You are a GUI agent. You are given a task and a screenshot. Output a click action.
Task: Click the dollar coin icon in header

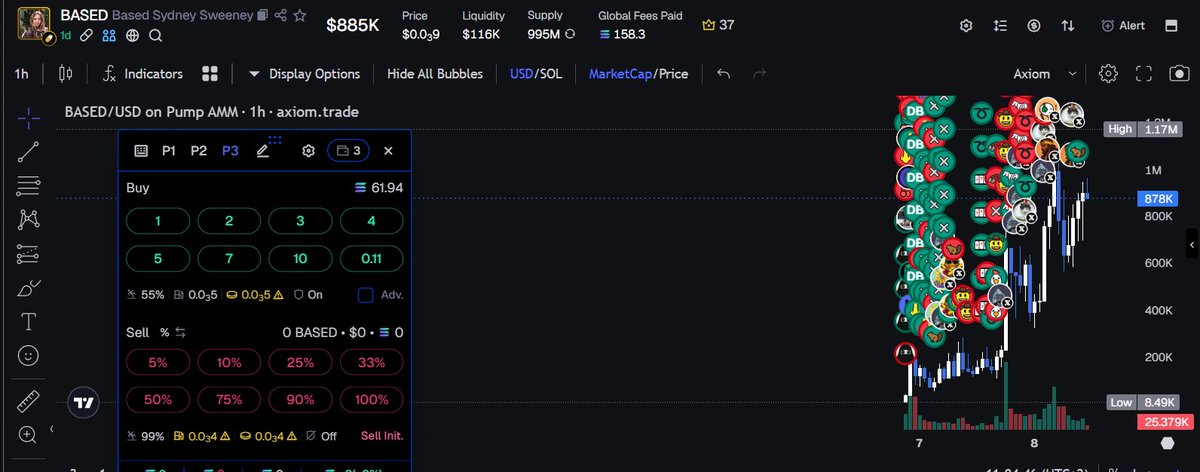[1034, 26]
